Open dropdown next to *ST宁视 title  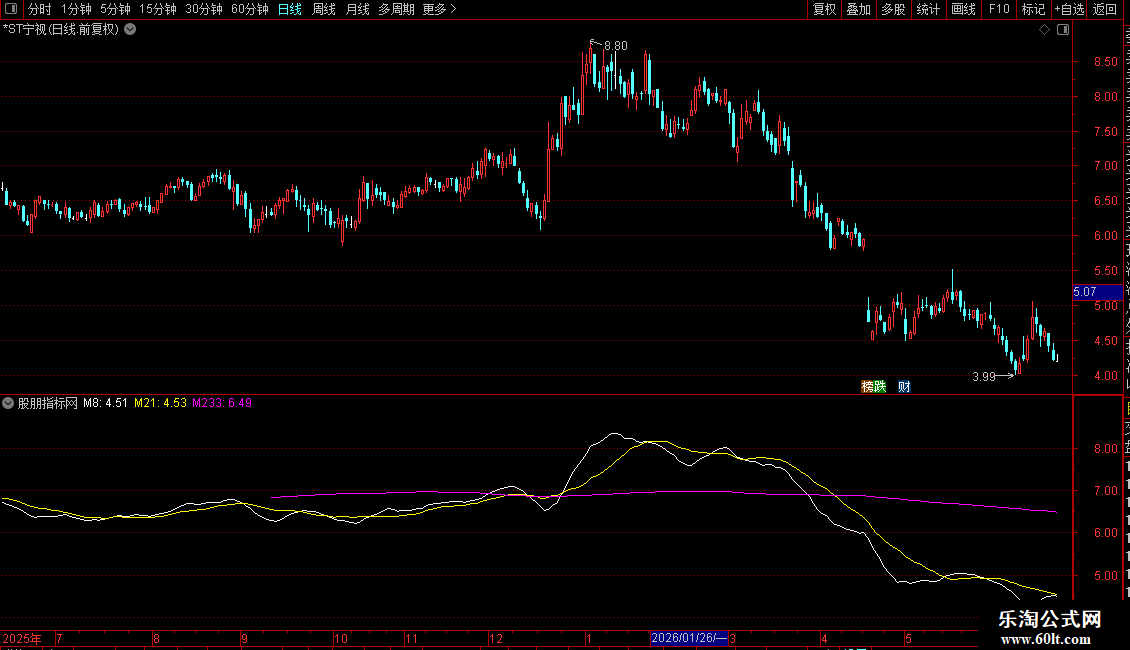click(130, 30)
